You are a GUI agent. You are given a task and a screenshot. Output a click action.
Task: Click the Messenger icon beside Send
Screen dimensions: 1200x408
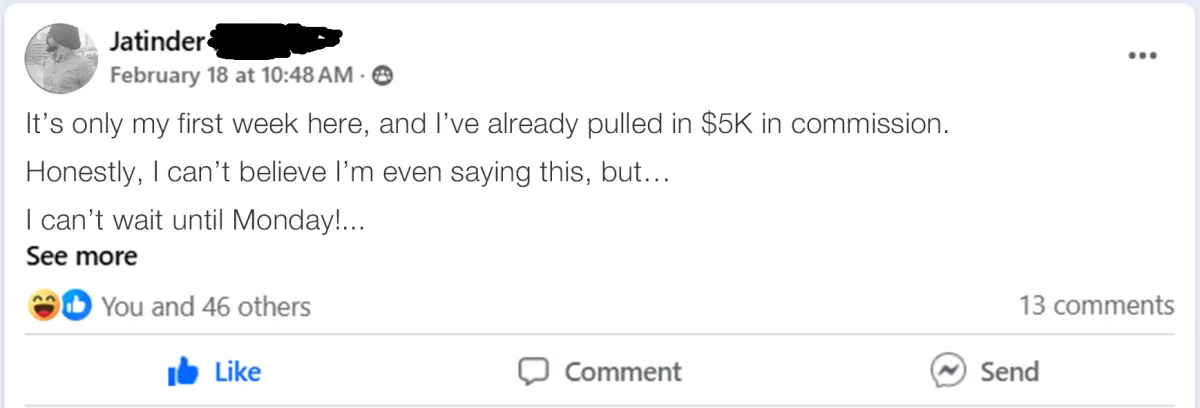coord(946,371)
